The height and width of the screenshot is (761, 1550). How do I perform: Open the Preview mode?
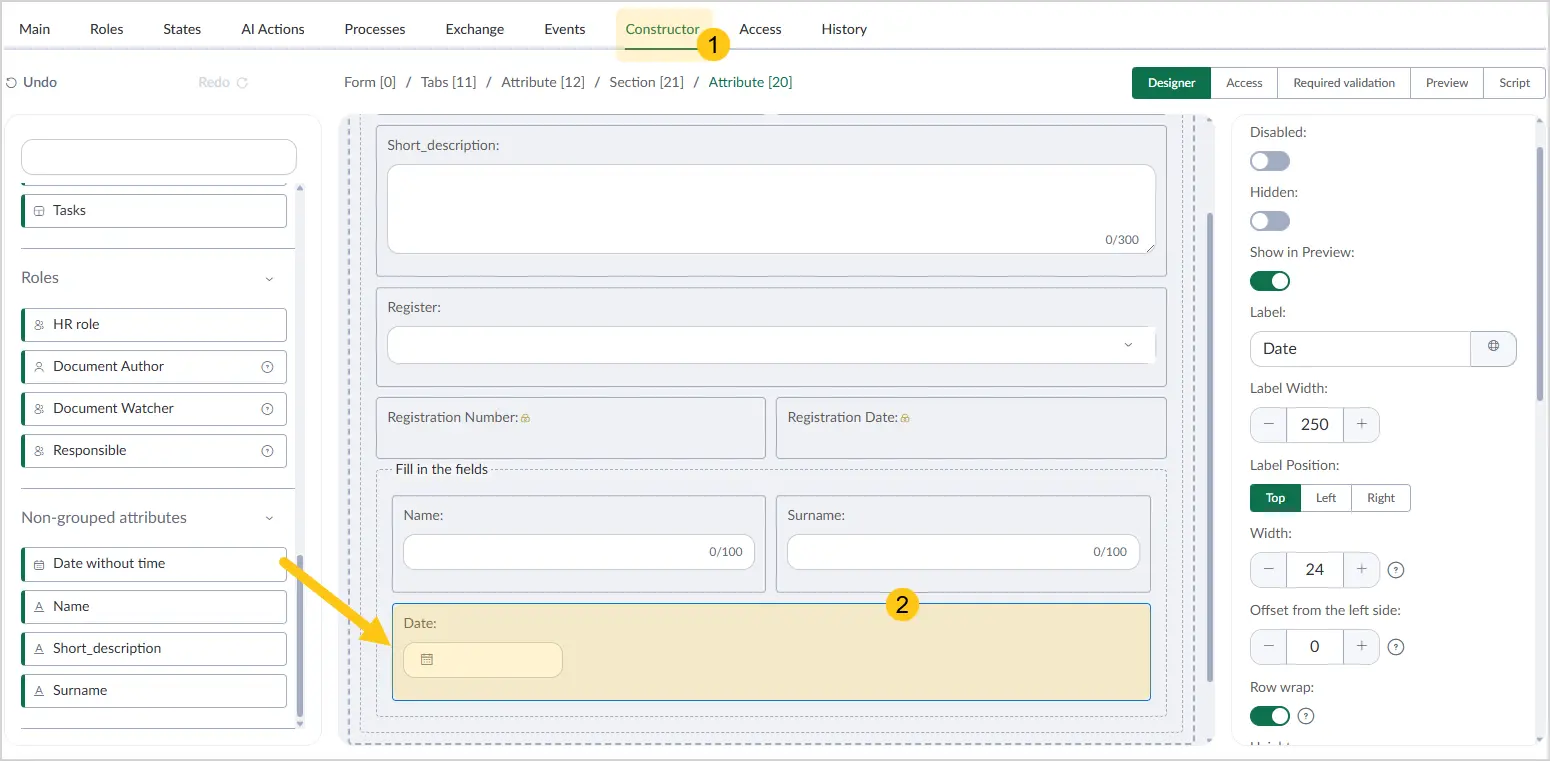(x=1447, y=83)
